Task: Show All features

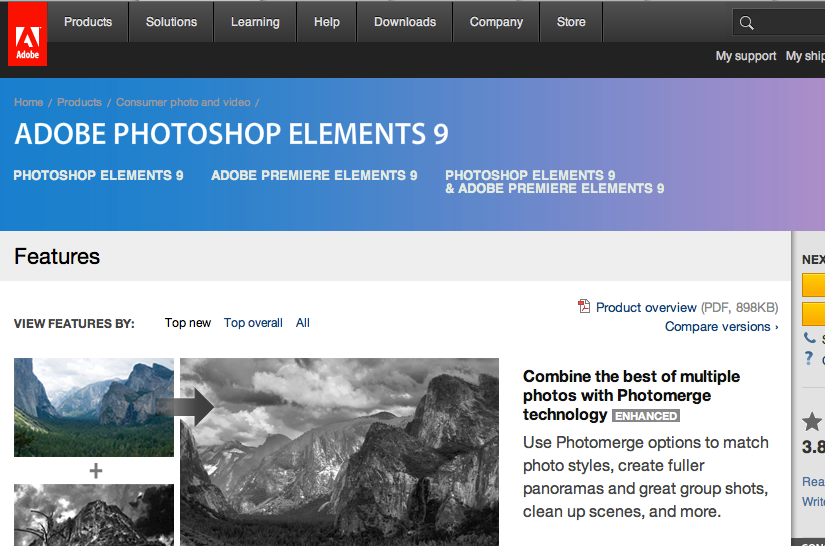Action: coord(303,323)
